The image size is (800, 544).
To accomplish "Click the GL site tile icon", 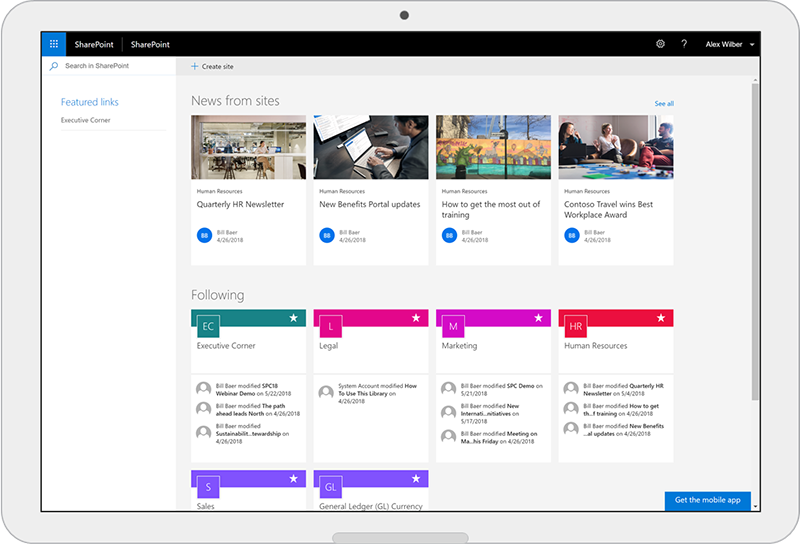I will (x=331, y=487).
